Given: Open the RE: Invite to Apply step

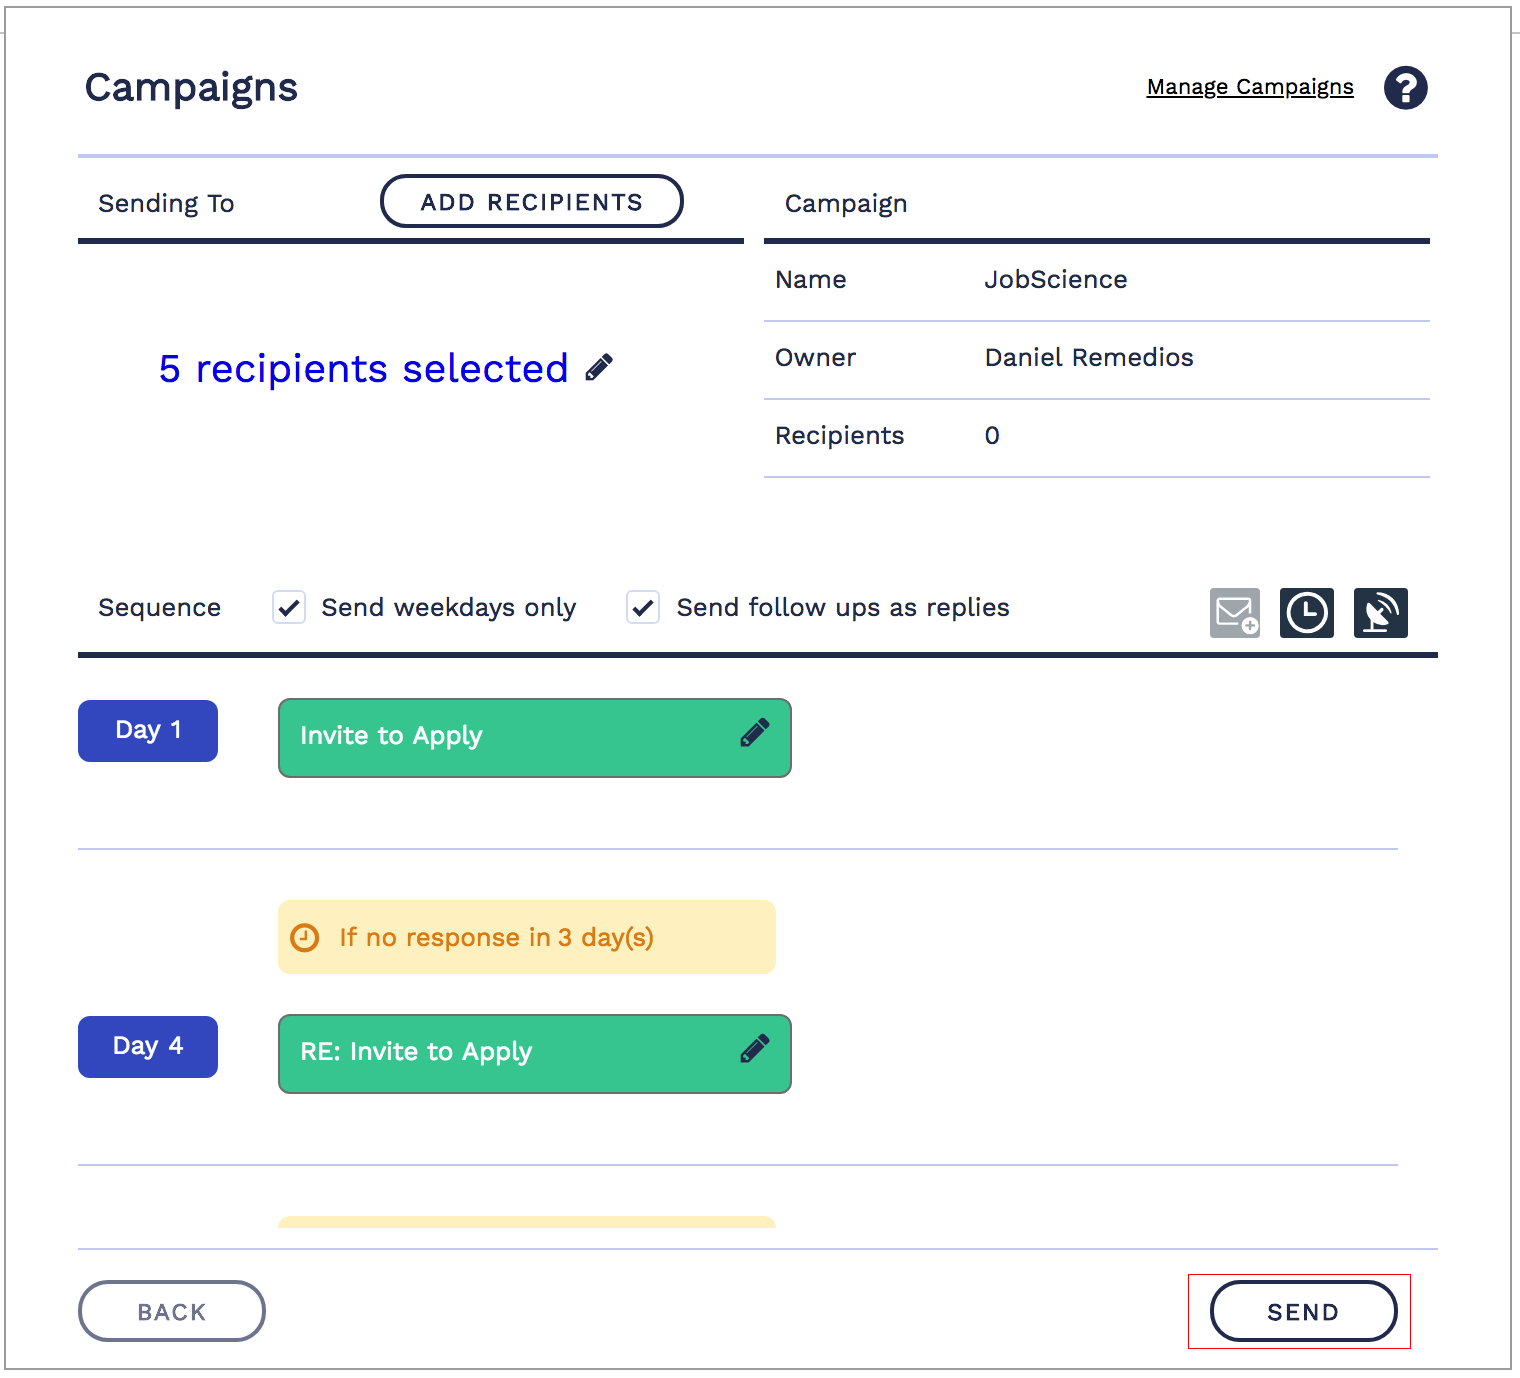Looking at the screenshot, I should pos(500,1053).
